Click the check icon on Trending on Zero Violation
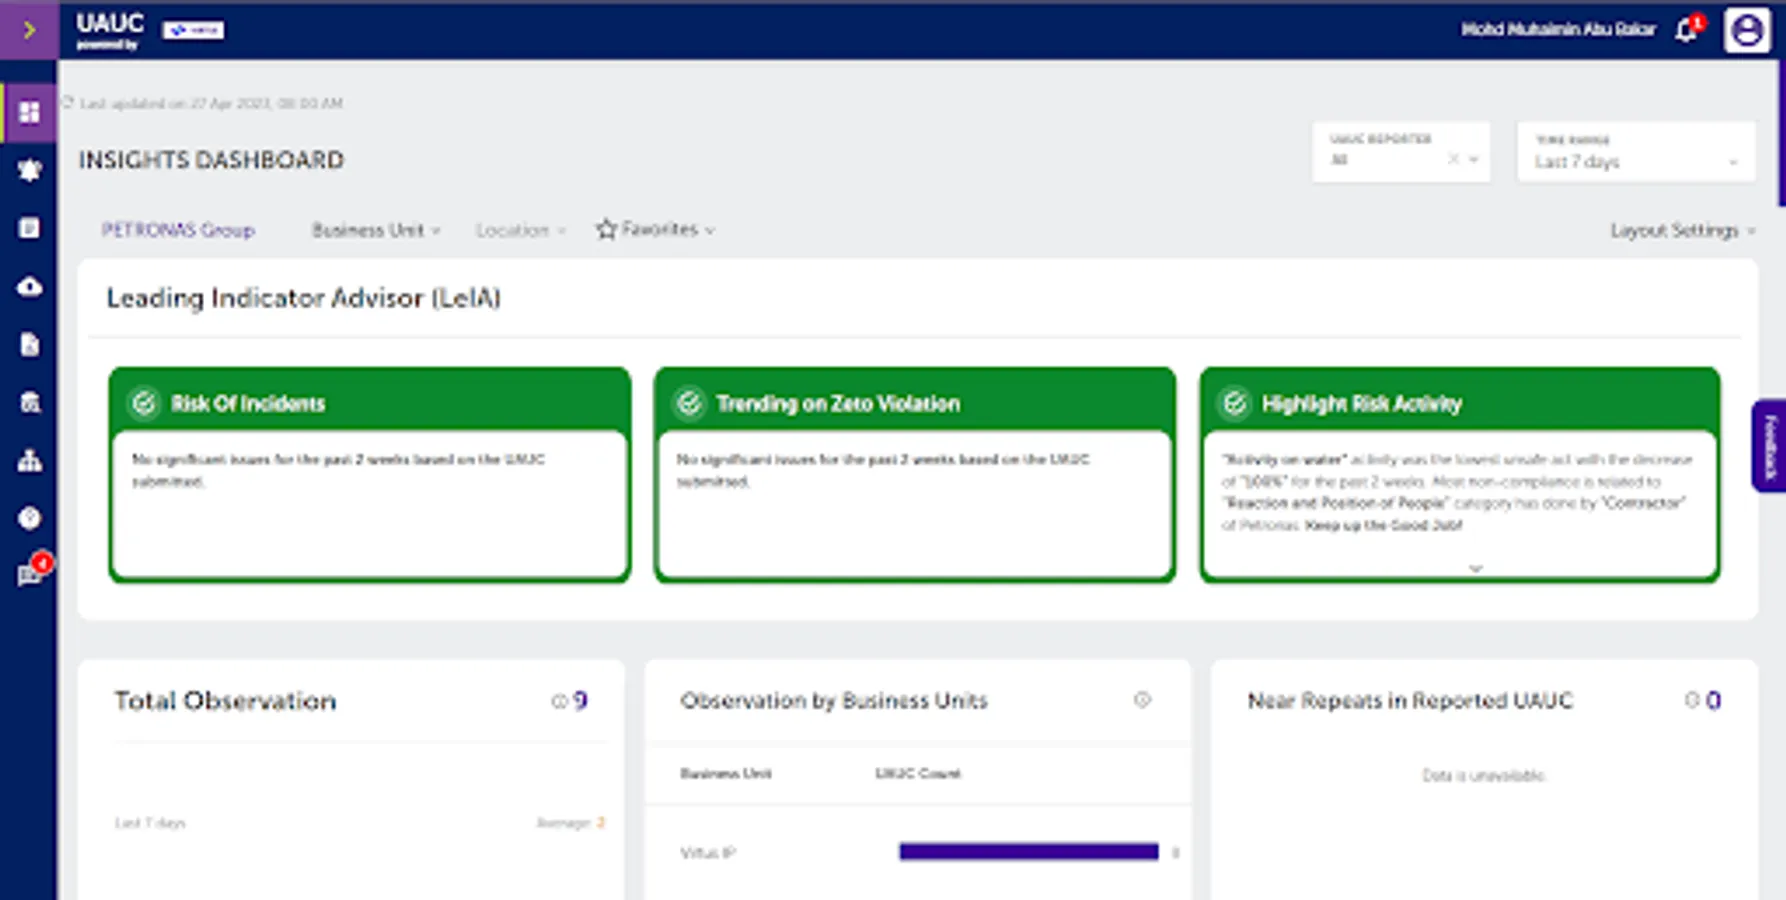 coord(689,403)
